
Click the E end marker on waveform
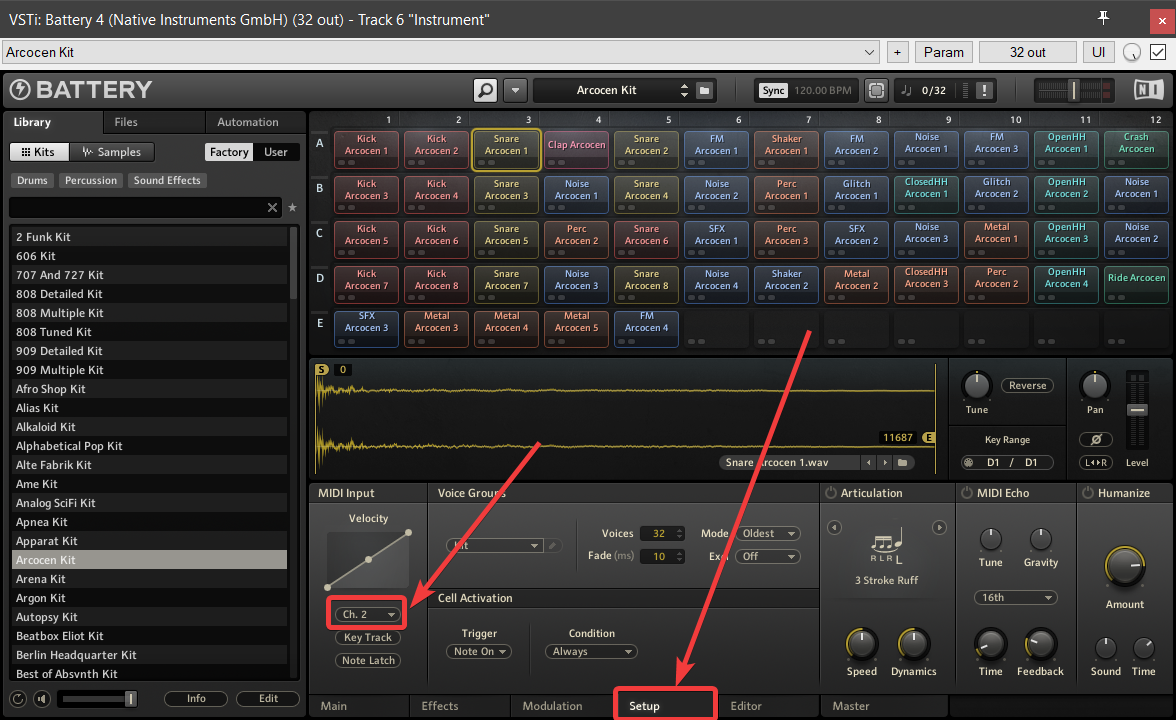coord(928,437)
